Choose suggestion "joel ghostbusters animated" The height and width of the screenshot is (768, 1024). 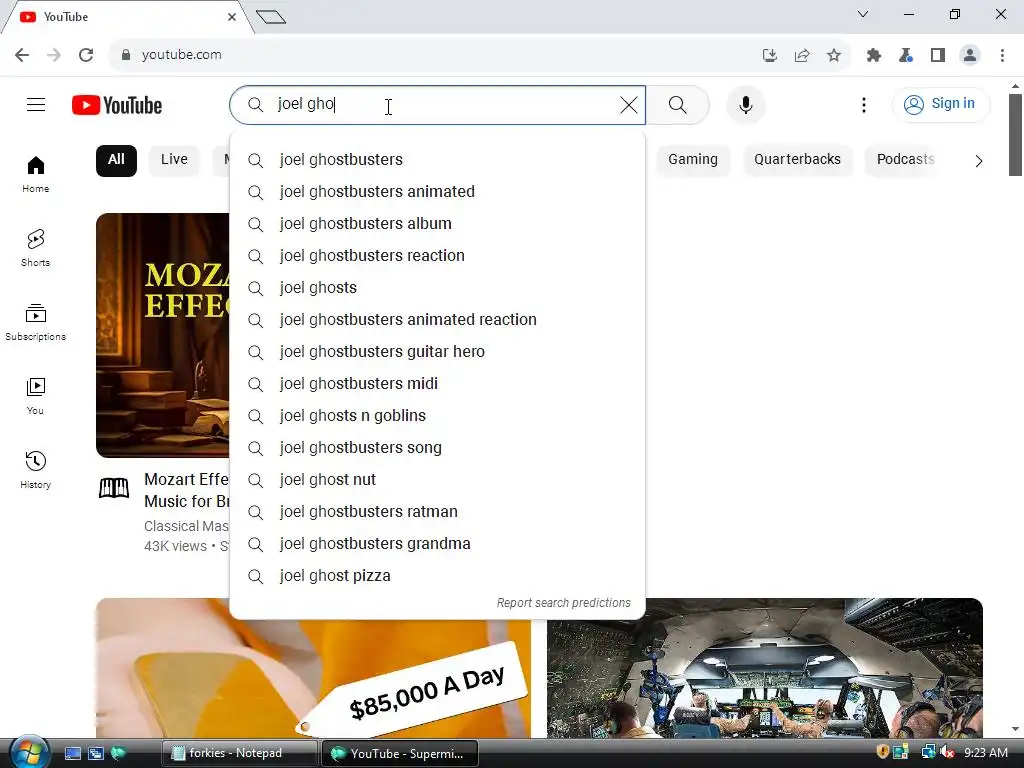tap(438, 192)
